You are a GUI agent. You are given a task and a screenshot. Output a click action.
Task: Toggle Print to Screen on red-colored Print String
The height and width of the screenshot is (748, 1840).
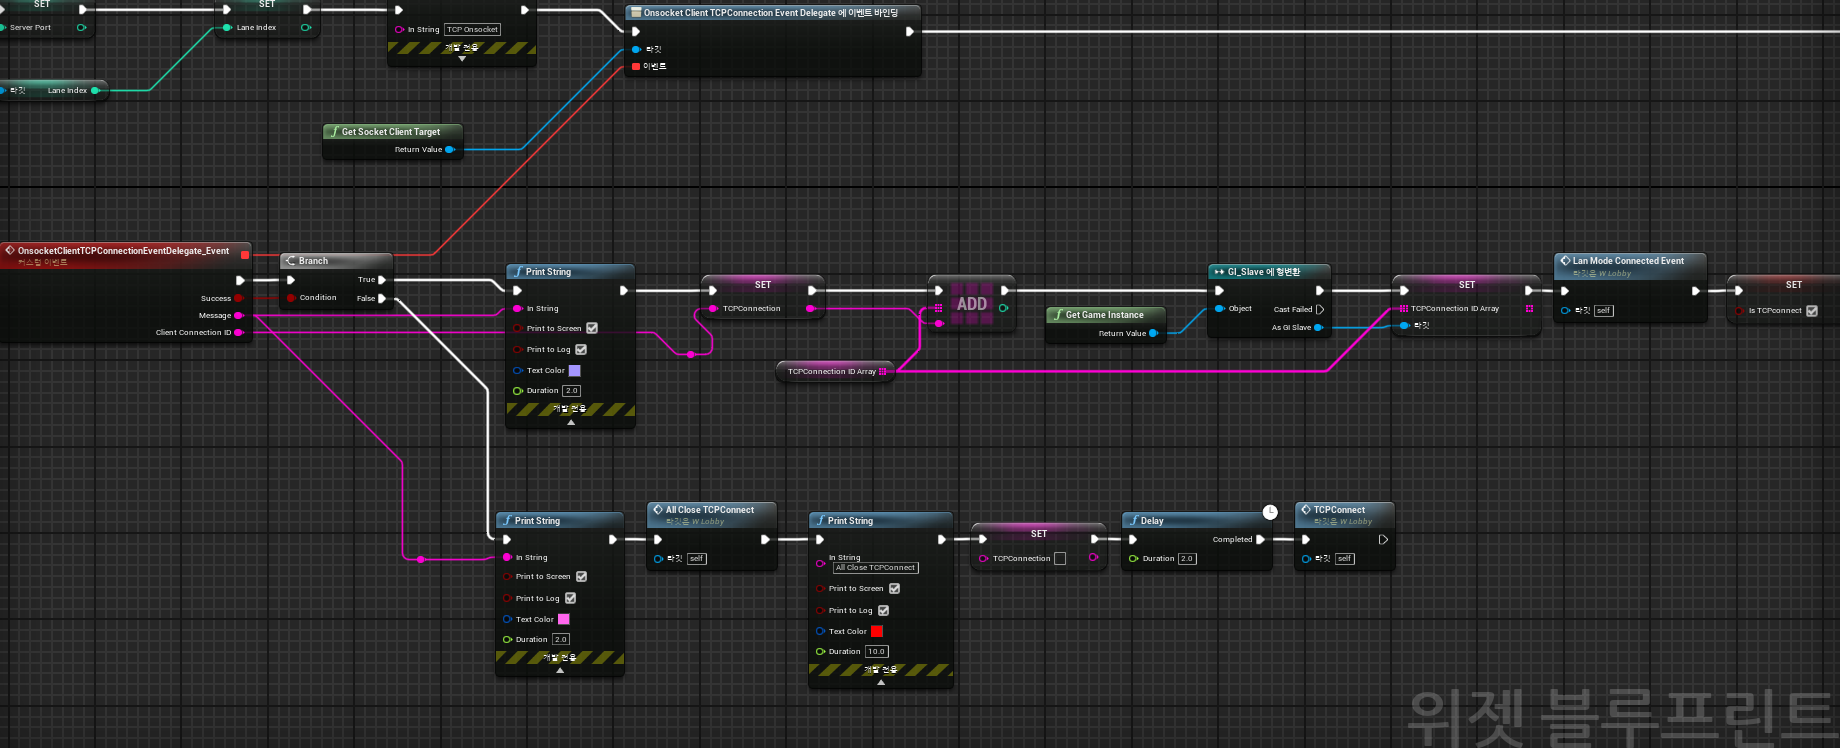pyautogui.click(x=894, y=588)
